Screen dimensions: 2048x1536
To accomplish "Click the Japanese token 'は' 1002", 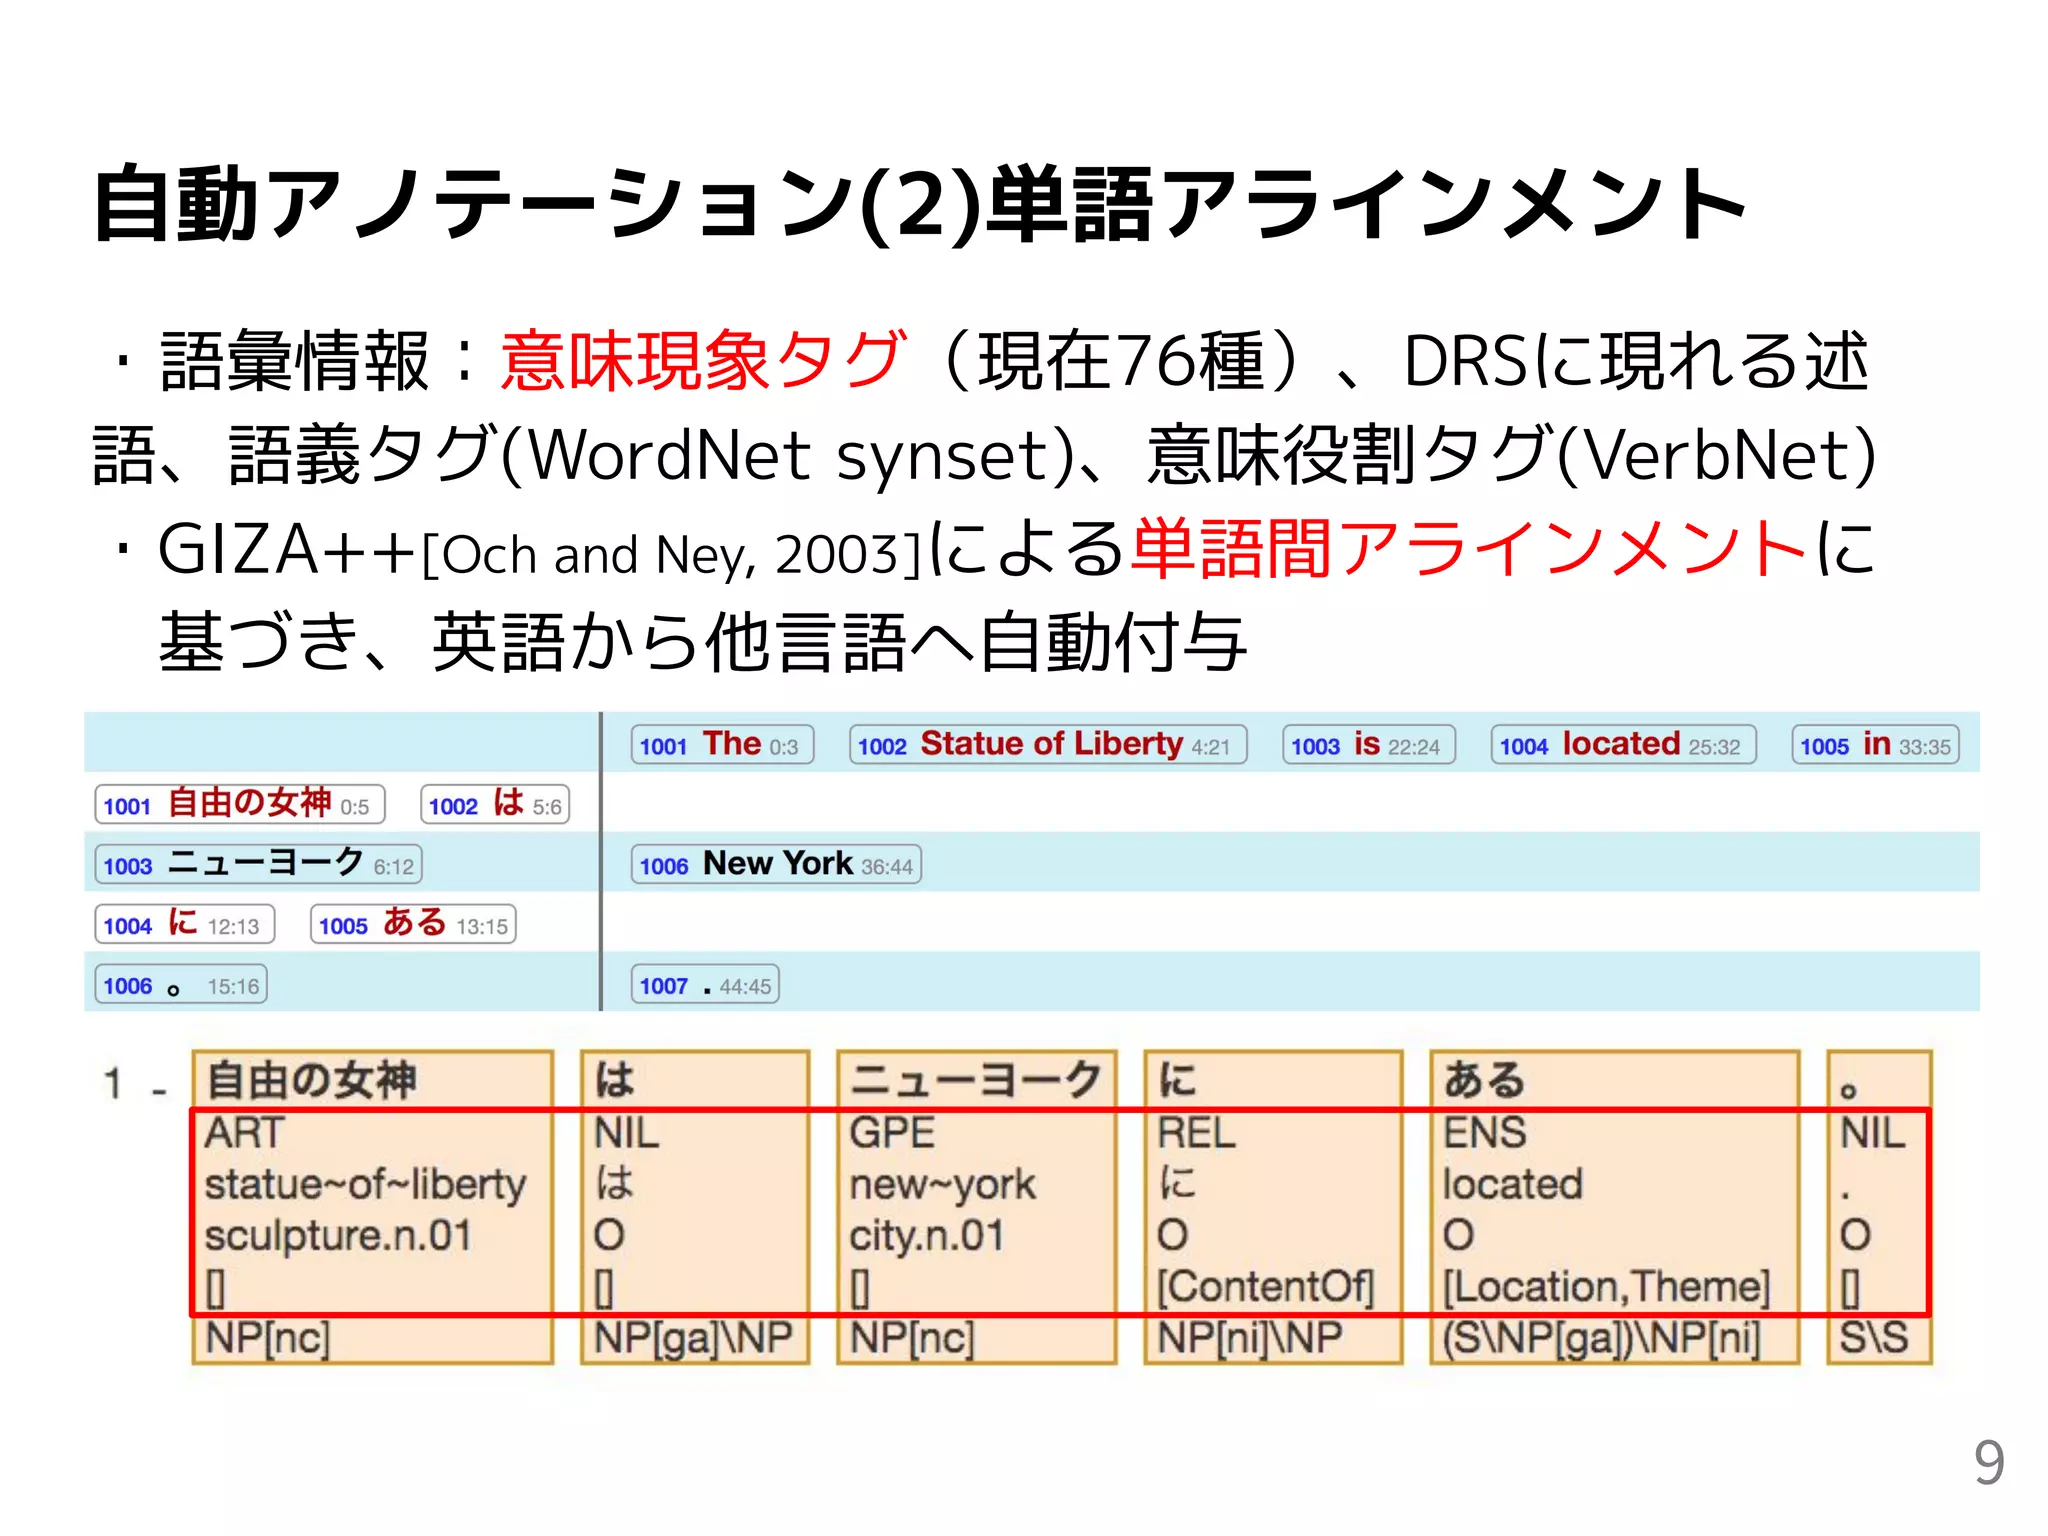I will 495,805.
